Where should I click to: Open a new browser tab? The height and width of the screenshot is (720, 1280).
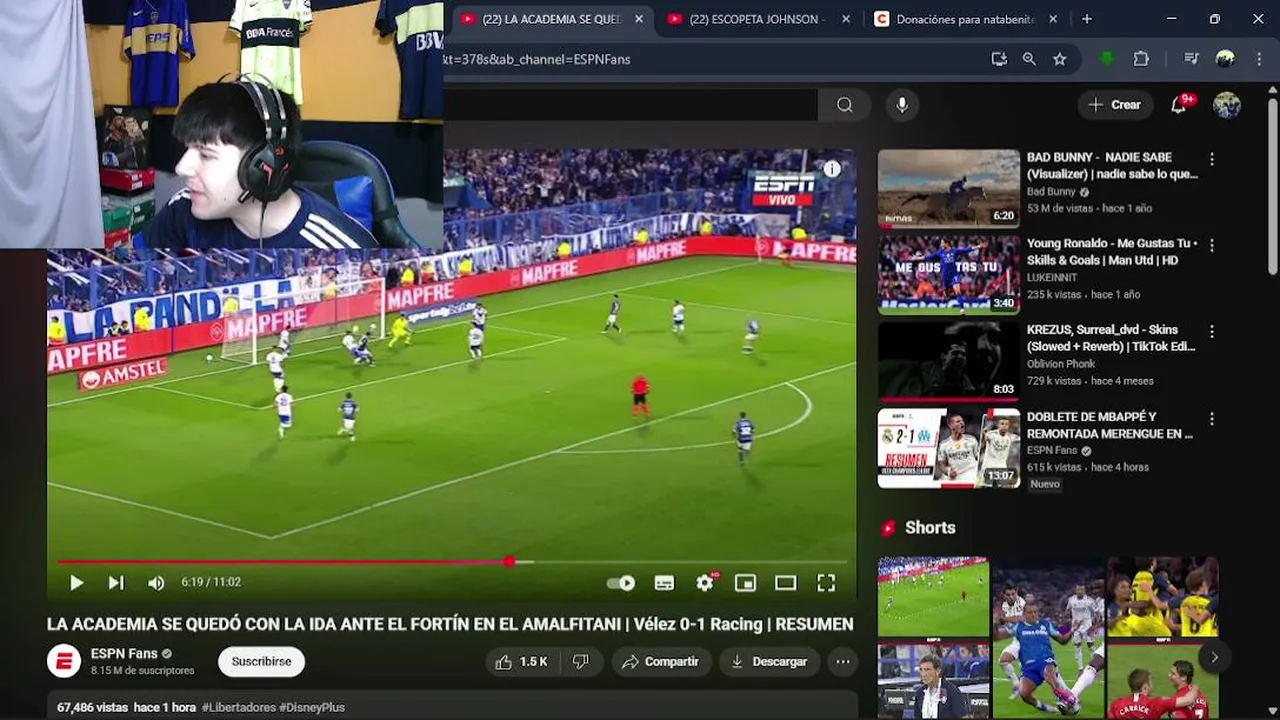coord(1087,19)
